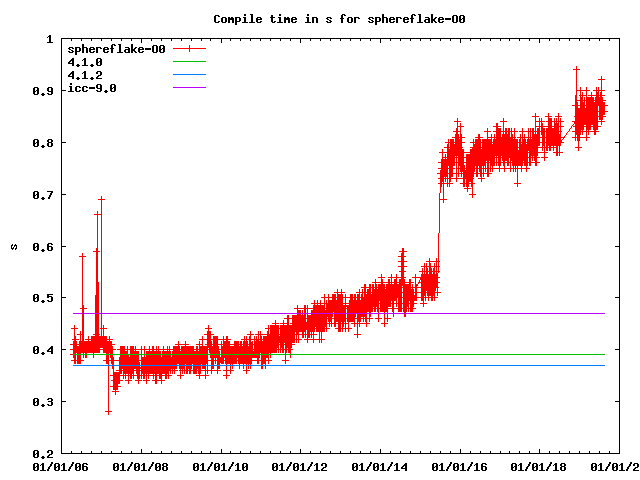The height and width of the screenshot is (480, 640).
Task: Click the 4.1.2 legend entry text
Action: click(x=85, y=75)
